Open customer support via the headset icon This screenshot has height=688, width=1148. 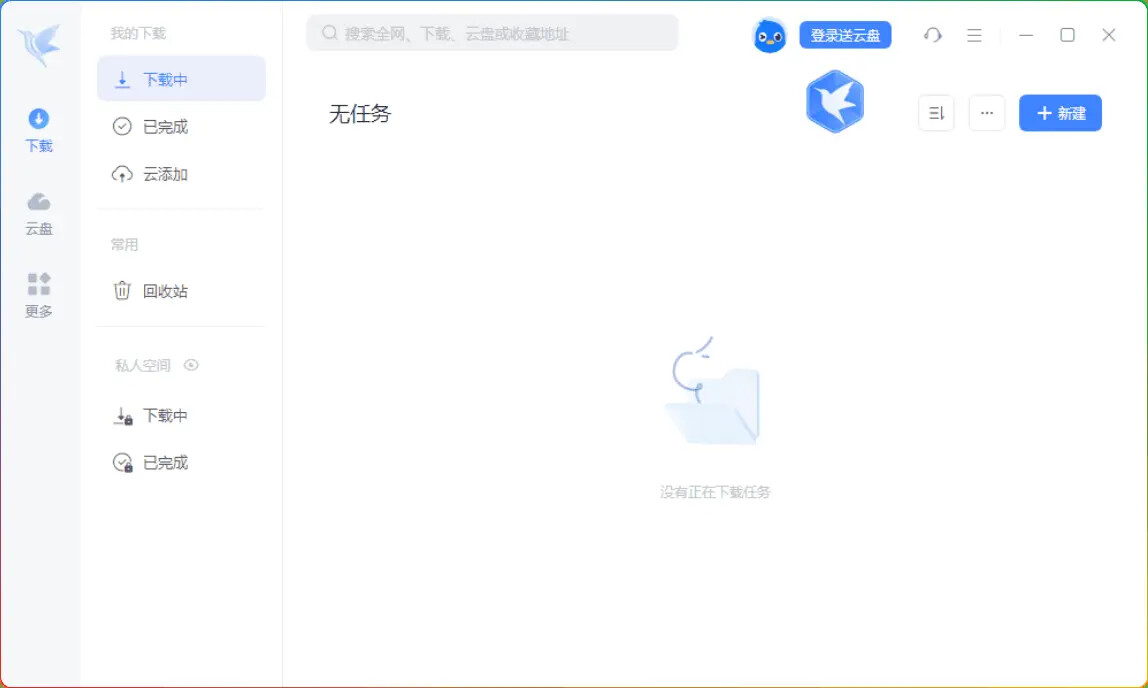(x=933, y=35)
